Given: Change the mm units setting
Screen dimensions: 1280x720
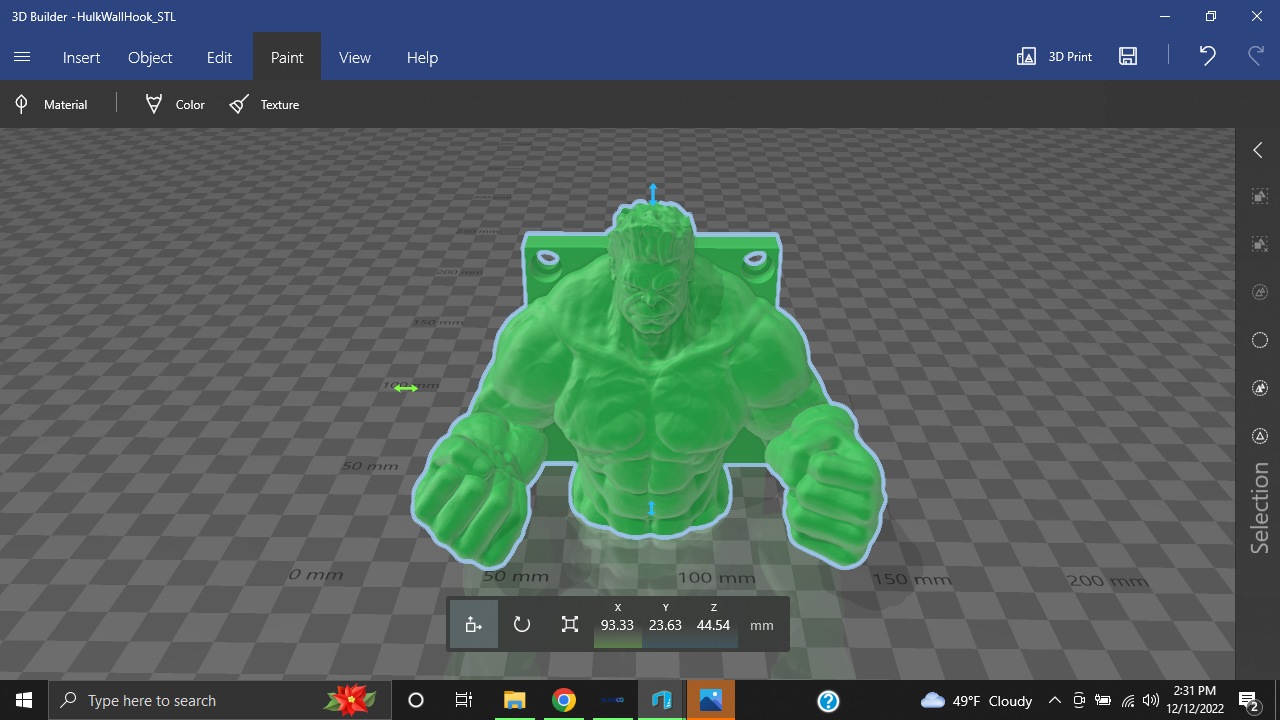Looking at the screenshot, I should pos(762,625).
